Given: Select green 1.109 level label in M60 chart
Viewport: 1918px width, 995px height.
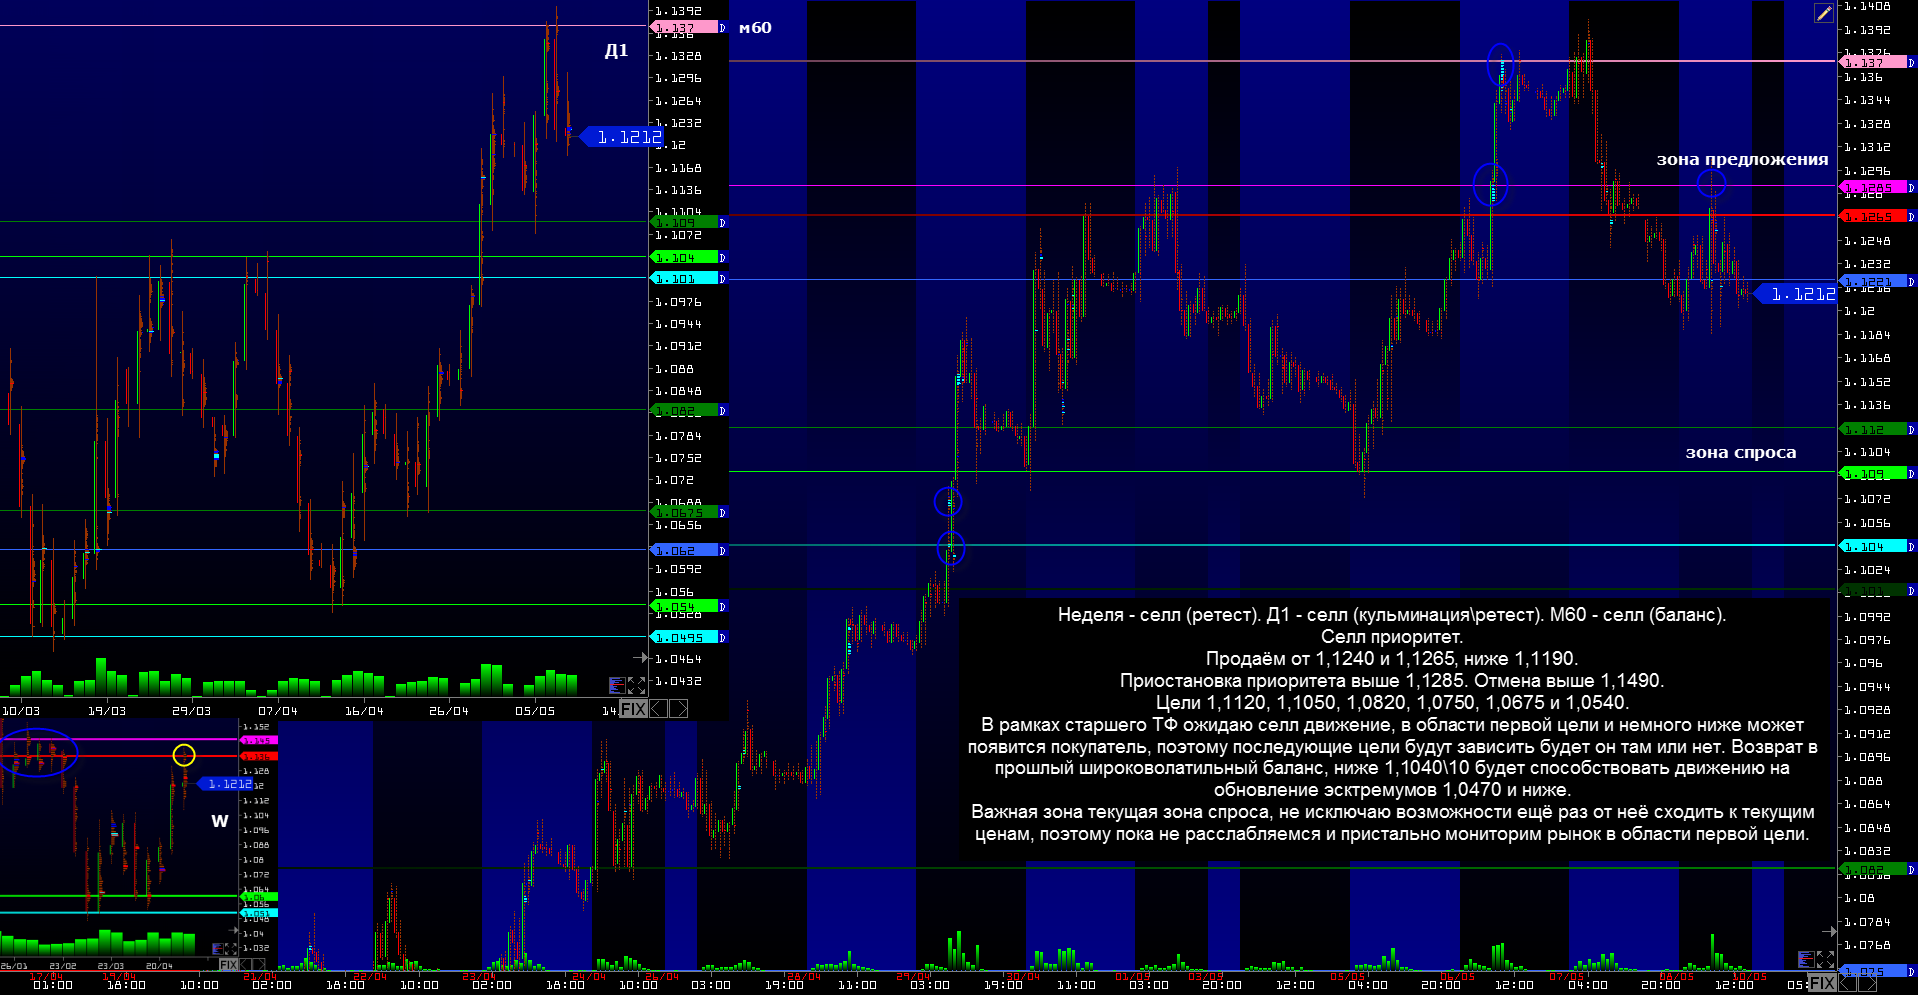Looking at the screenshot, I should pyautogui.click(x=1872, y=475).
